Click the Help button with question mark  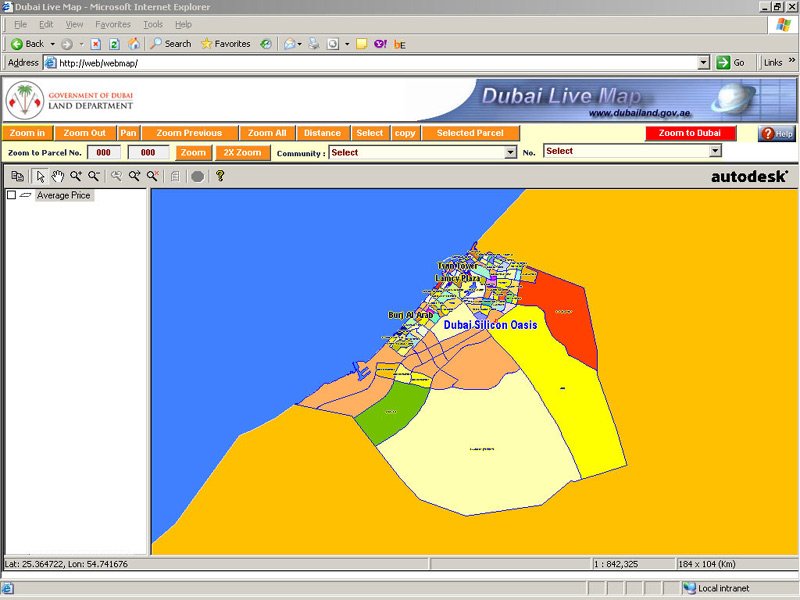pos(777,134)
